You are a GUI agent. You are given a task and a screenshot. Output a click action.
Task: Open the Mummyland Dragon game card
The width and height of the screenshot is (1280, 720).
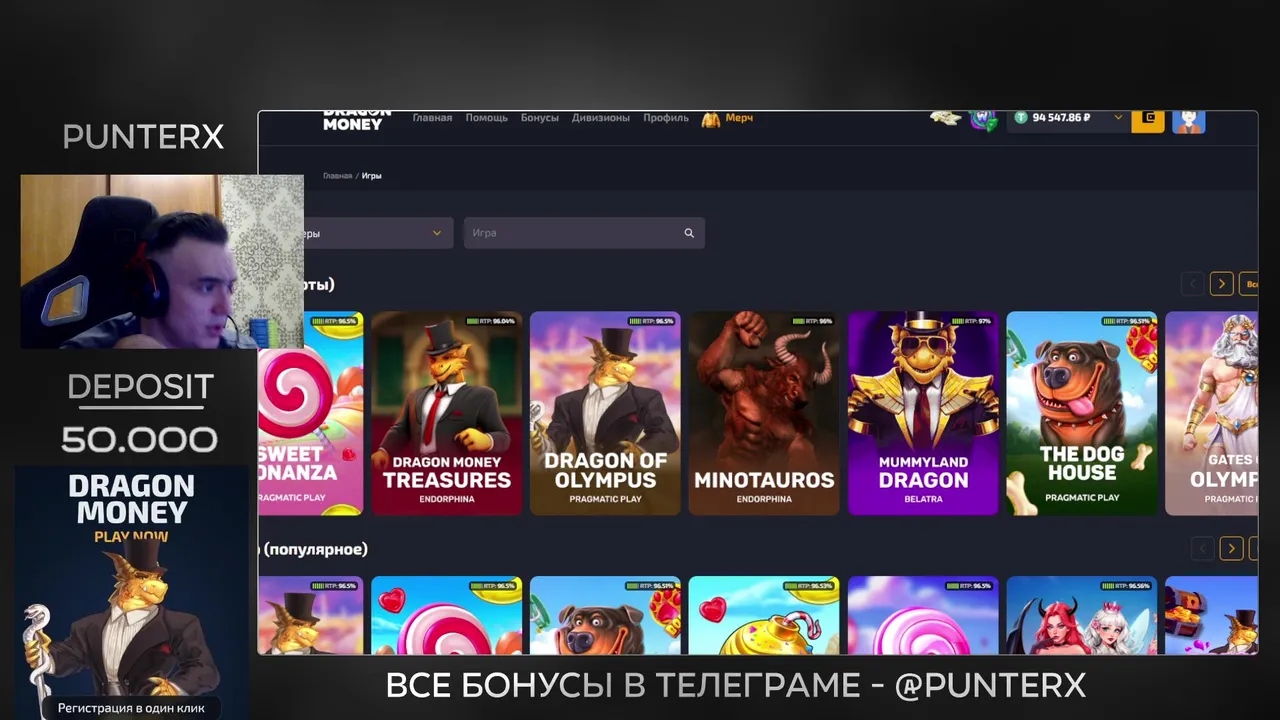(923, 413)
